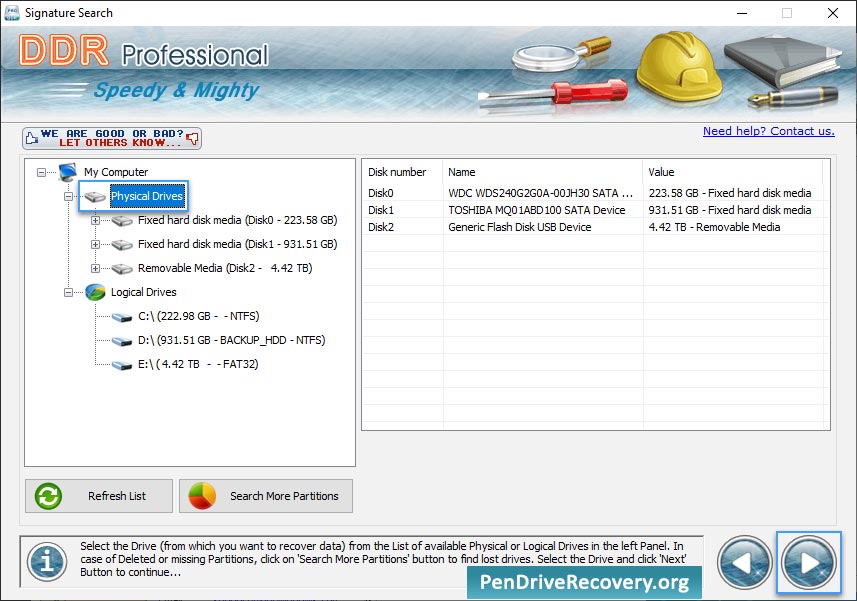Select Fixed hard disk media Disk1 - 931.51 GB
Screen dimensions: 857x601
click(x=237, y=244)
